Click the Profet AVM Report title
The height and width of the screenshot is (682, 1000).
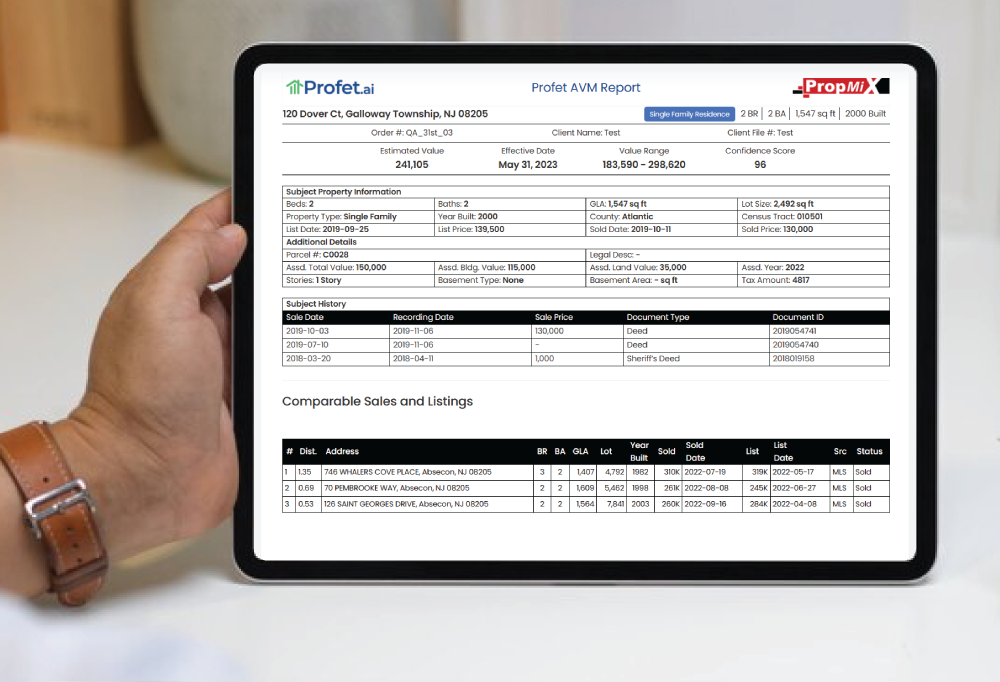coord(585,88)
